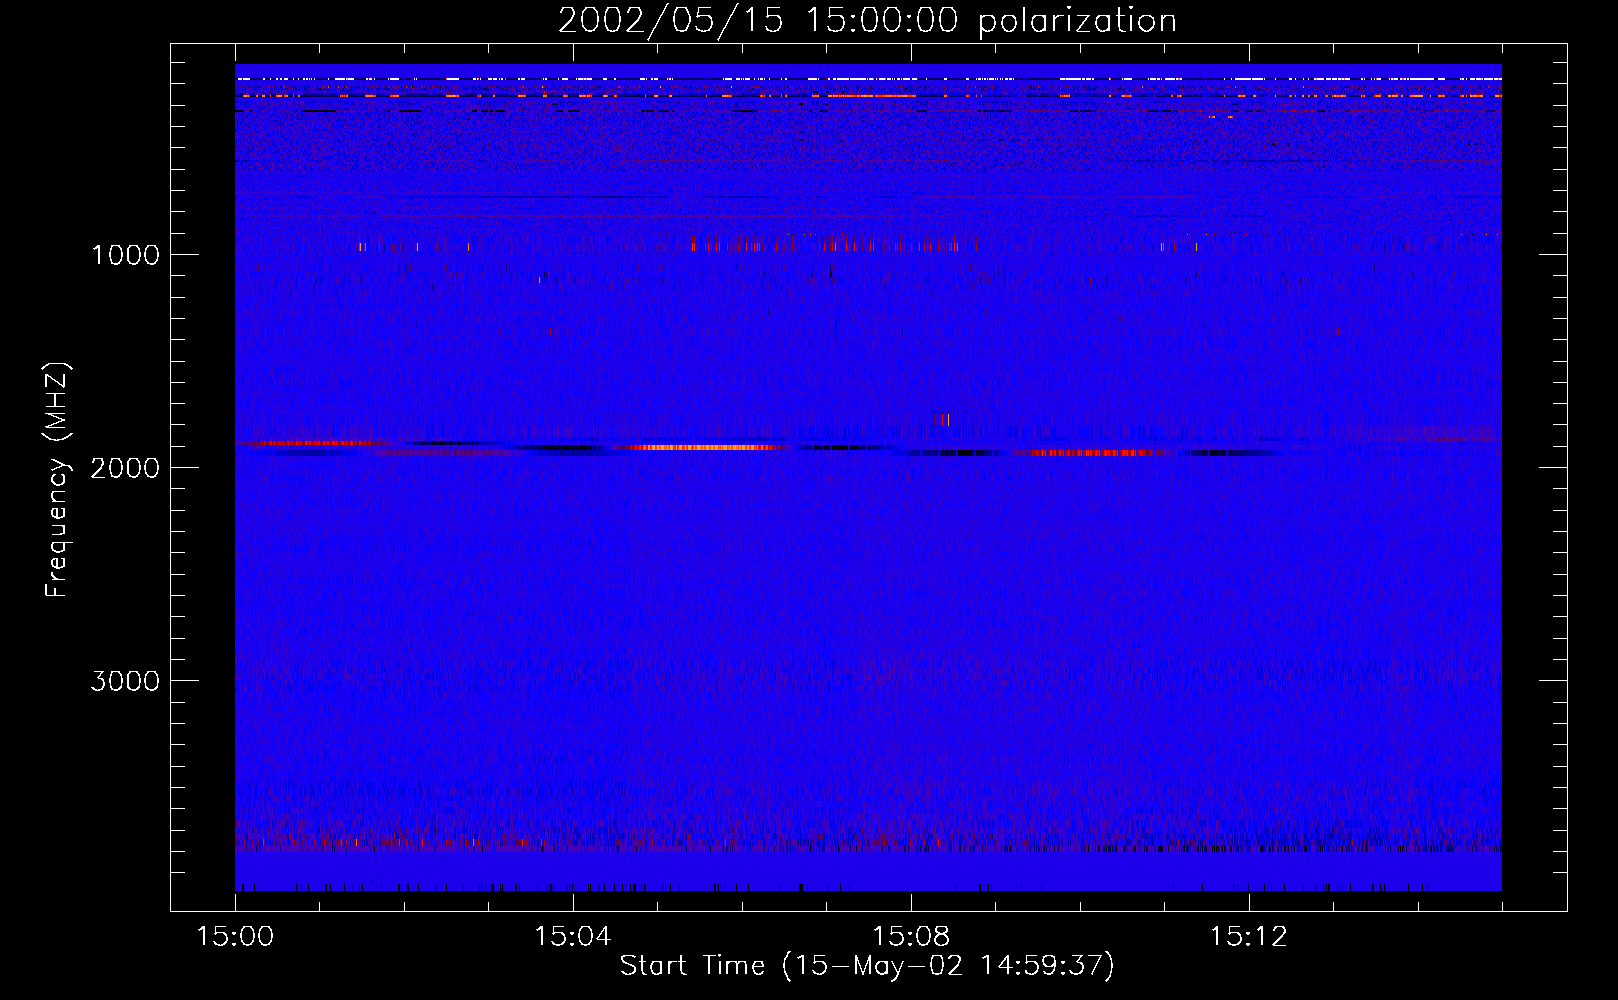
Task: Click the 1000 frequency tick label
Action: (125, 255)
